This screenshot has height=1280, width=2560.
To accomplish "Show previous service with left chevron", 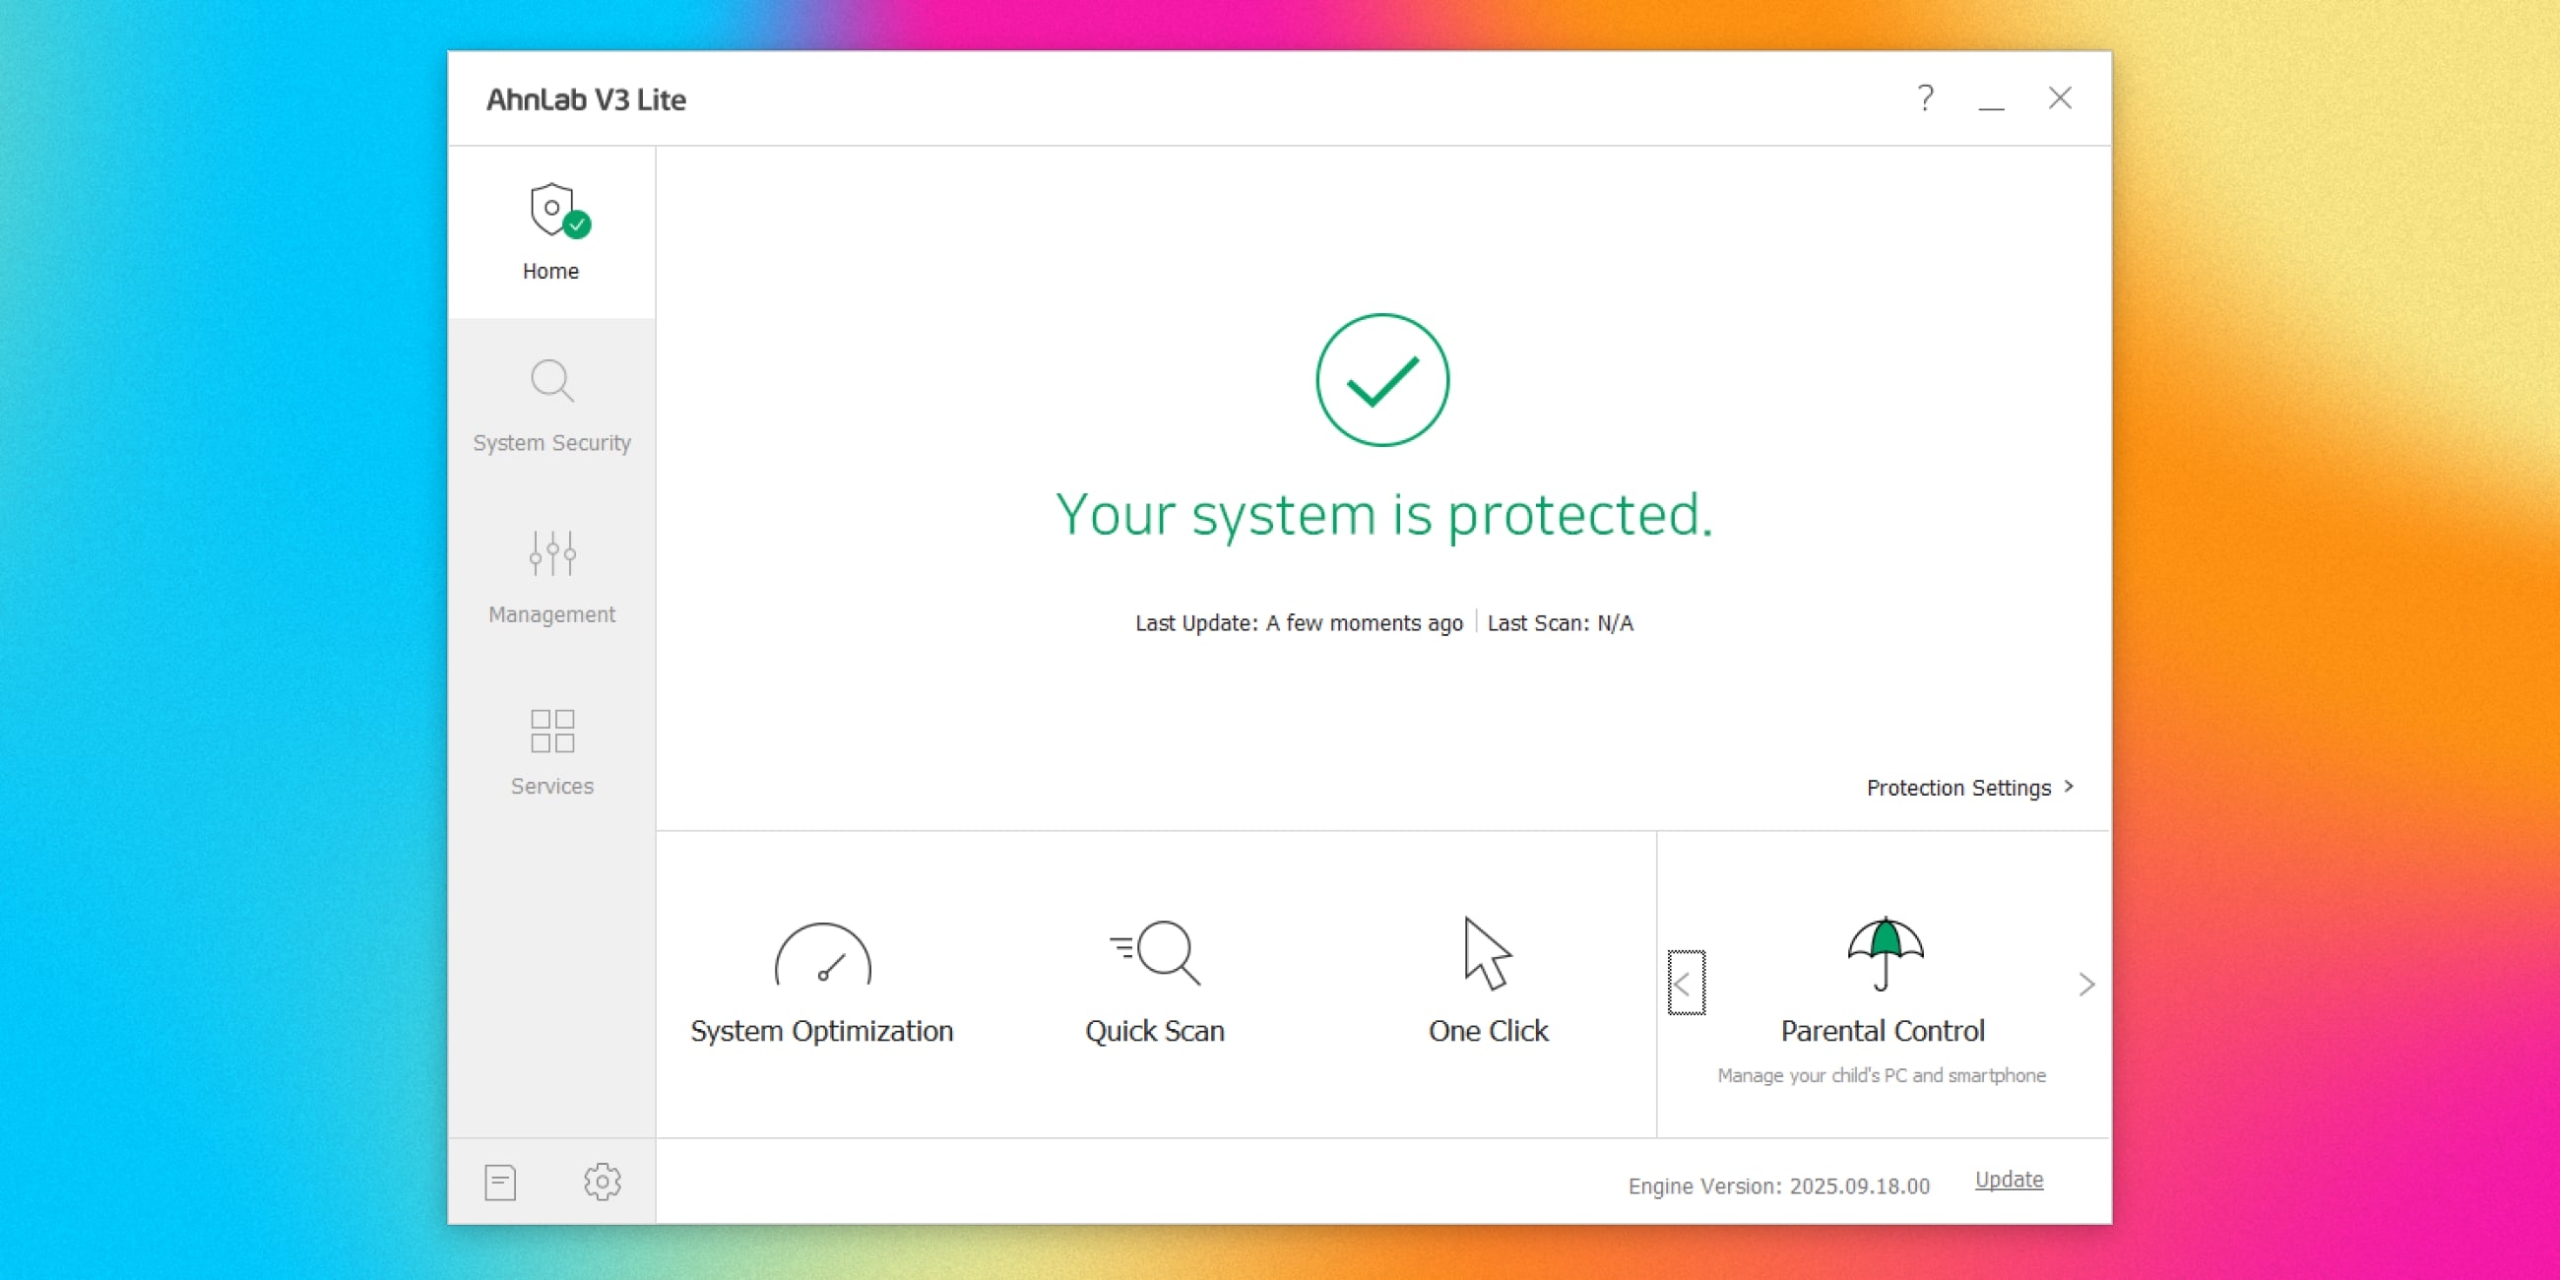I will click(x=1685, y=984).
